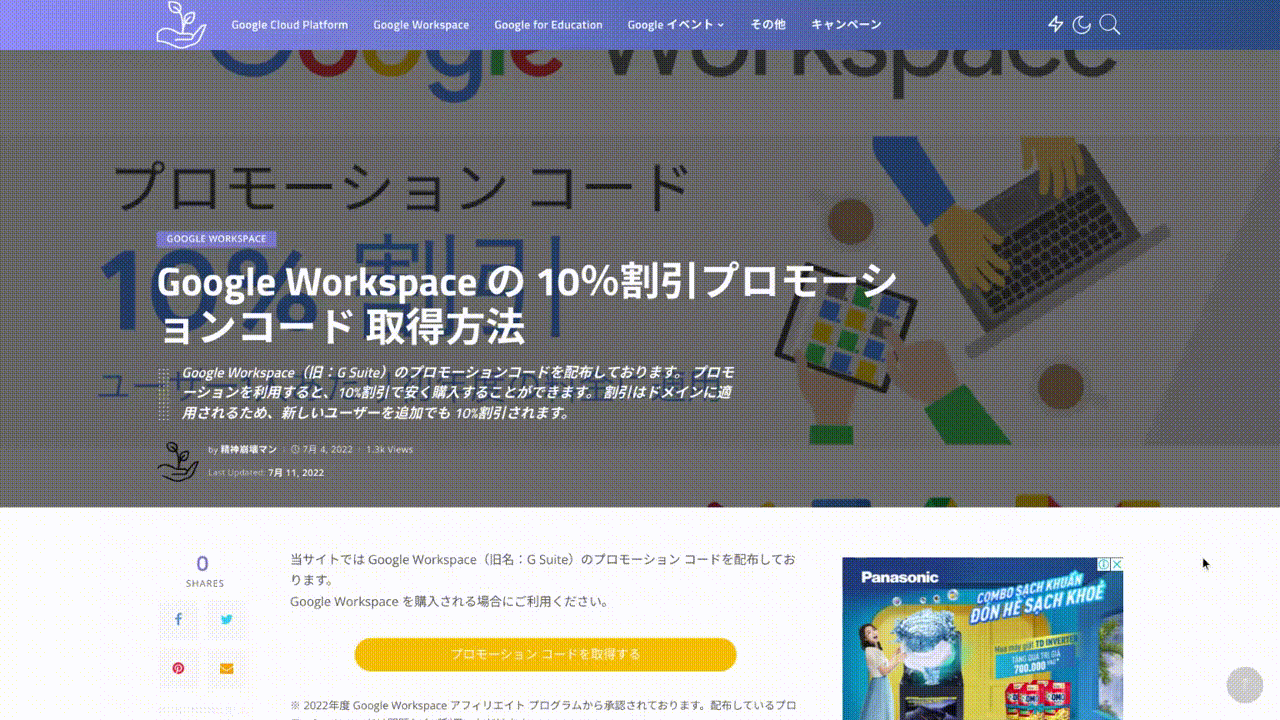
Task: Click the plant-in-hand site logo
Action: coord(181,24)
